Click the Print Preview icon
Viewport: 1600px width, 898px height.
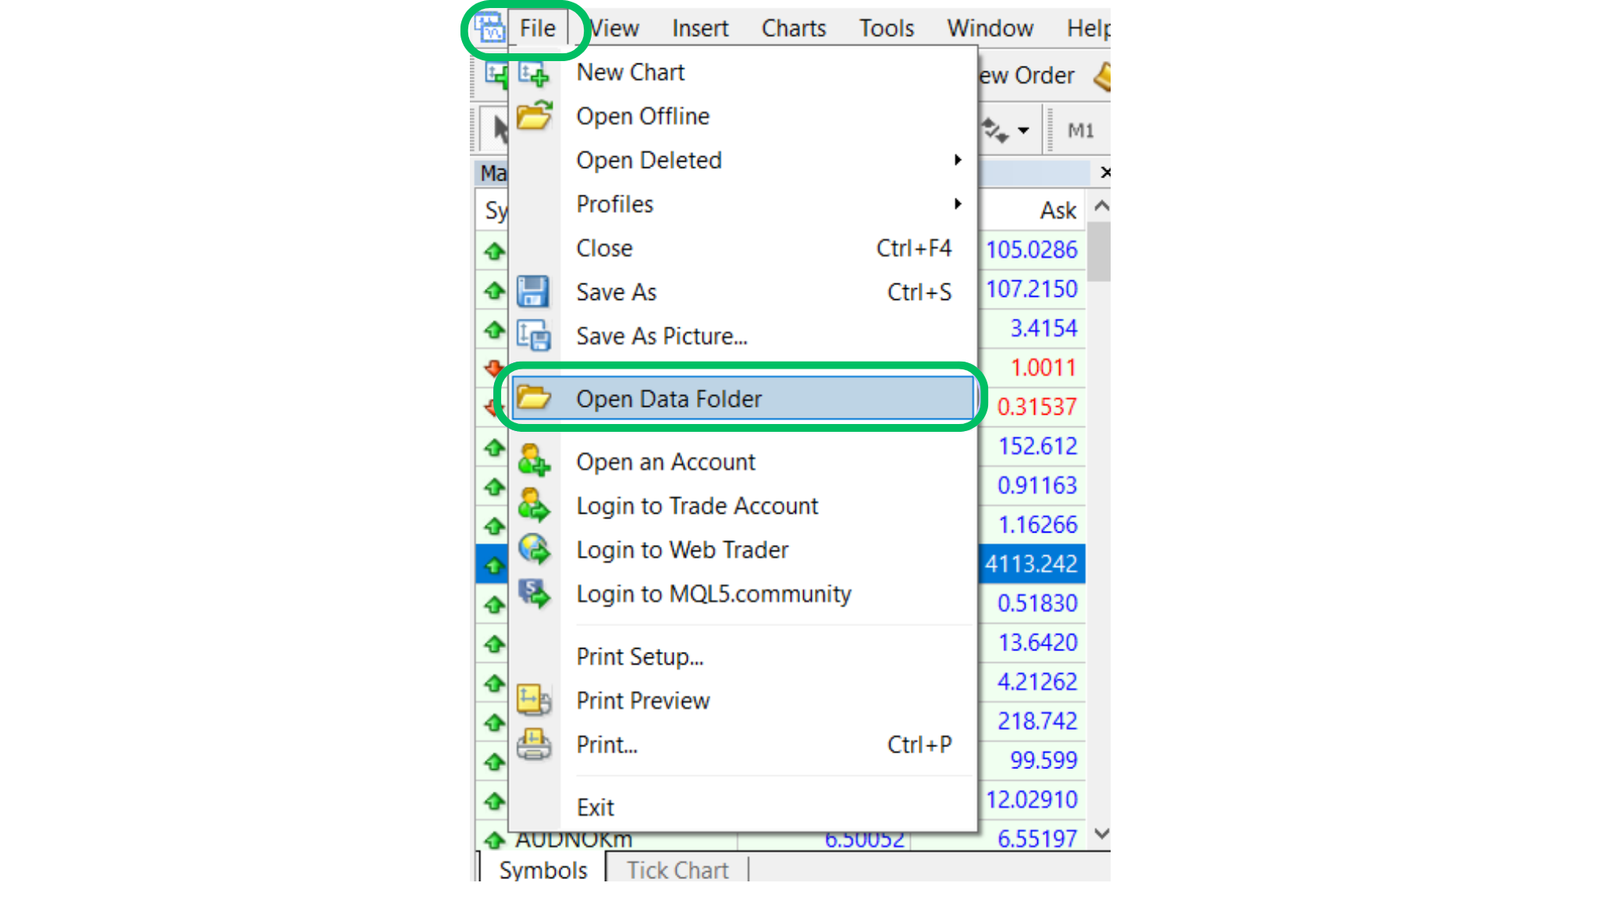(x=533, y=700)
